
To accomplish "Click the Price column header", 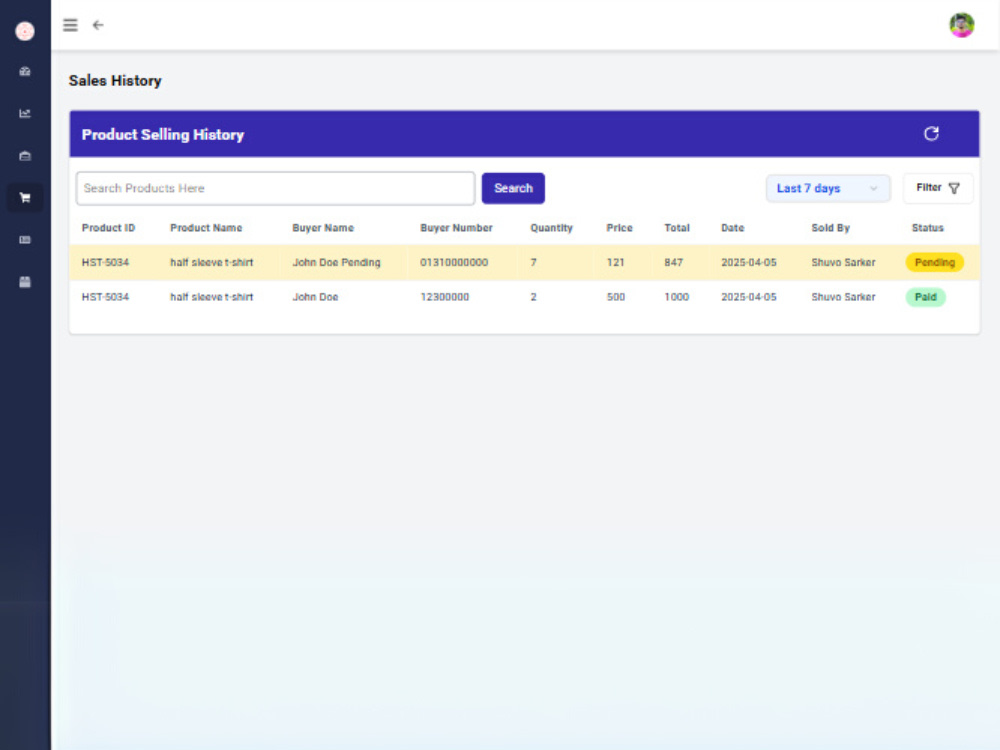I will (619, 228).
